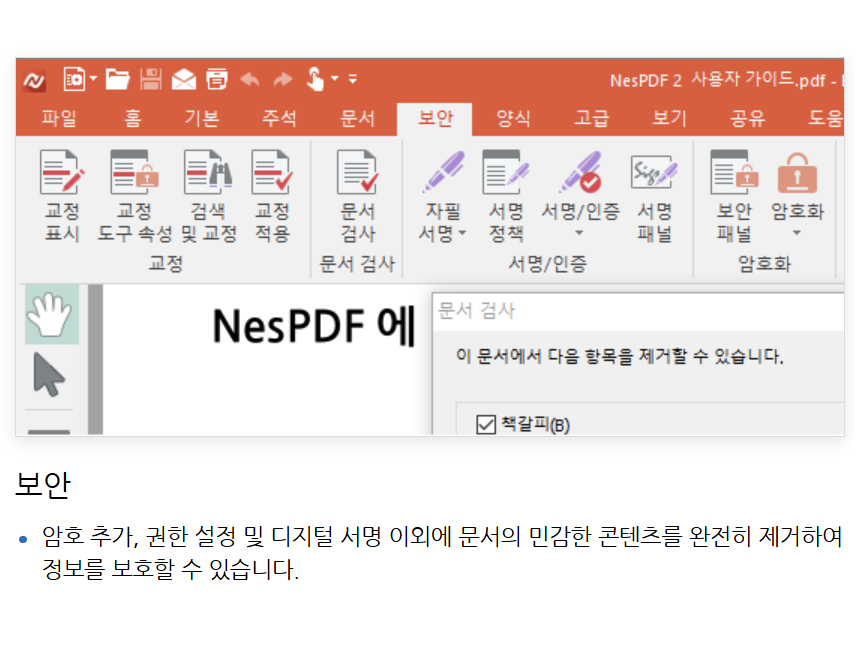
Task: Click the '이 문서에서 다음 항목을 제거할 수 있습니다.' text
Action: click(x=619, y=357)
